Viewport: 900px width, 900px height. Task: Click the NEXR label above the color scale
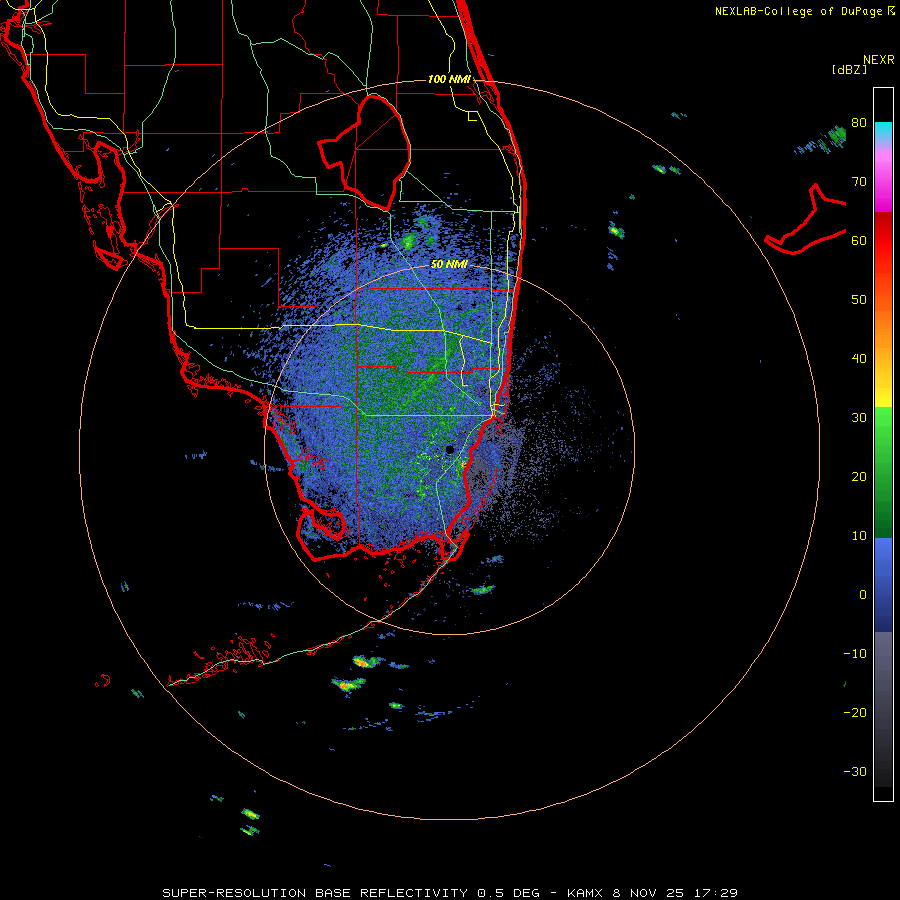[x=879, y=59]
